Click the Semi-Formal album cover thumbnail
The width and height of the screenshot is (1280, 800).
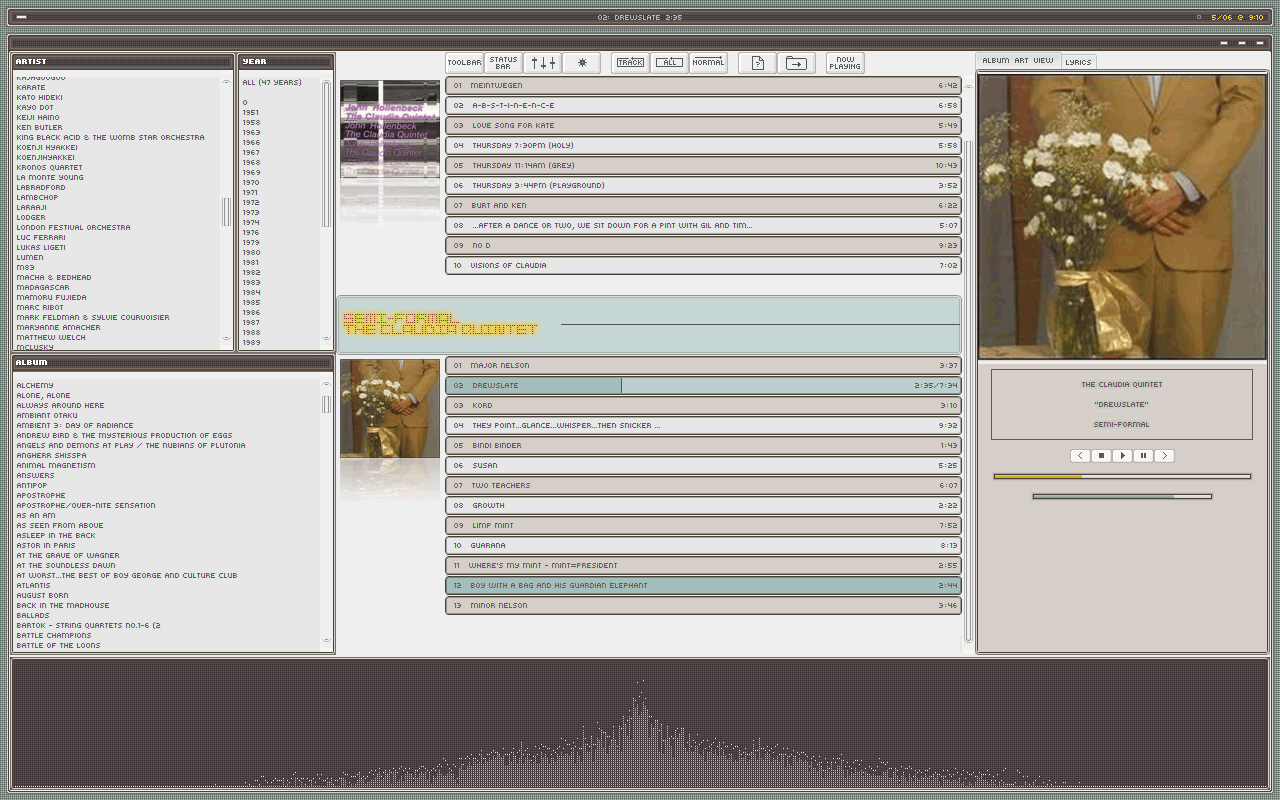point(390,408)
